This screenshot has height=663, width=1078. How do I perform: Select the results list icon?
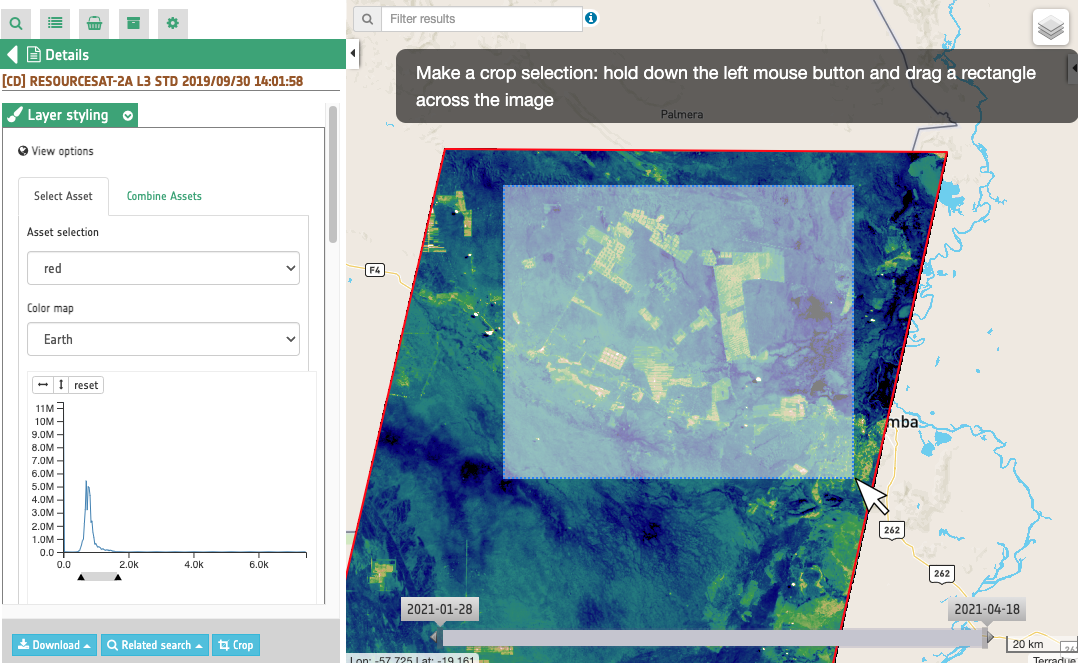pos(55,22)
